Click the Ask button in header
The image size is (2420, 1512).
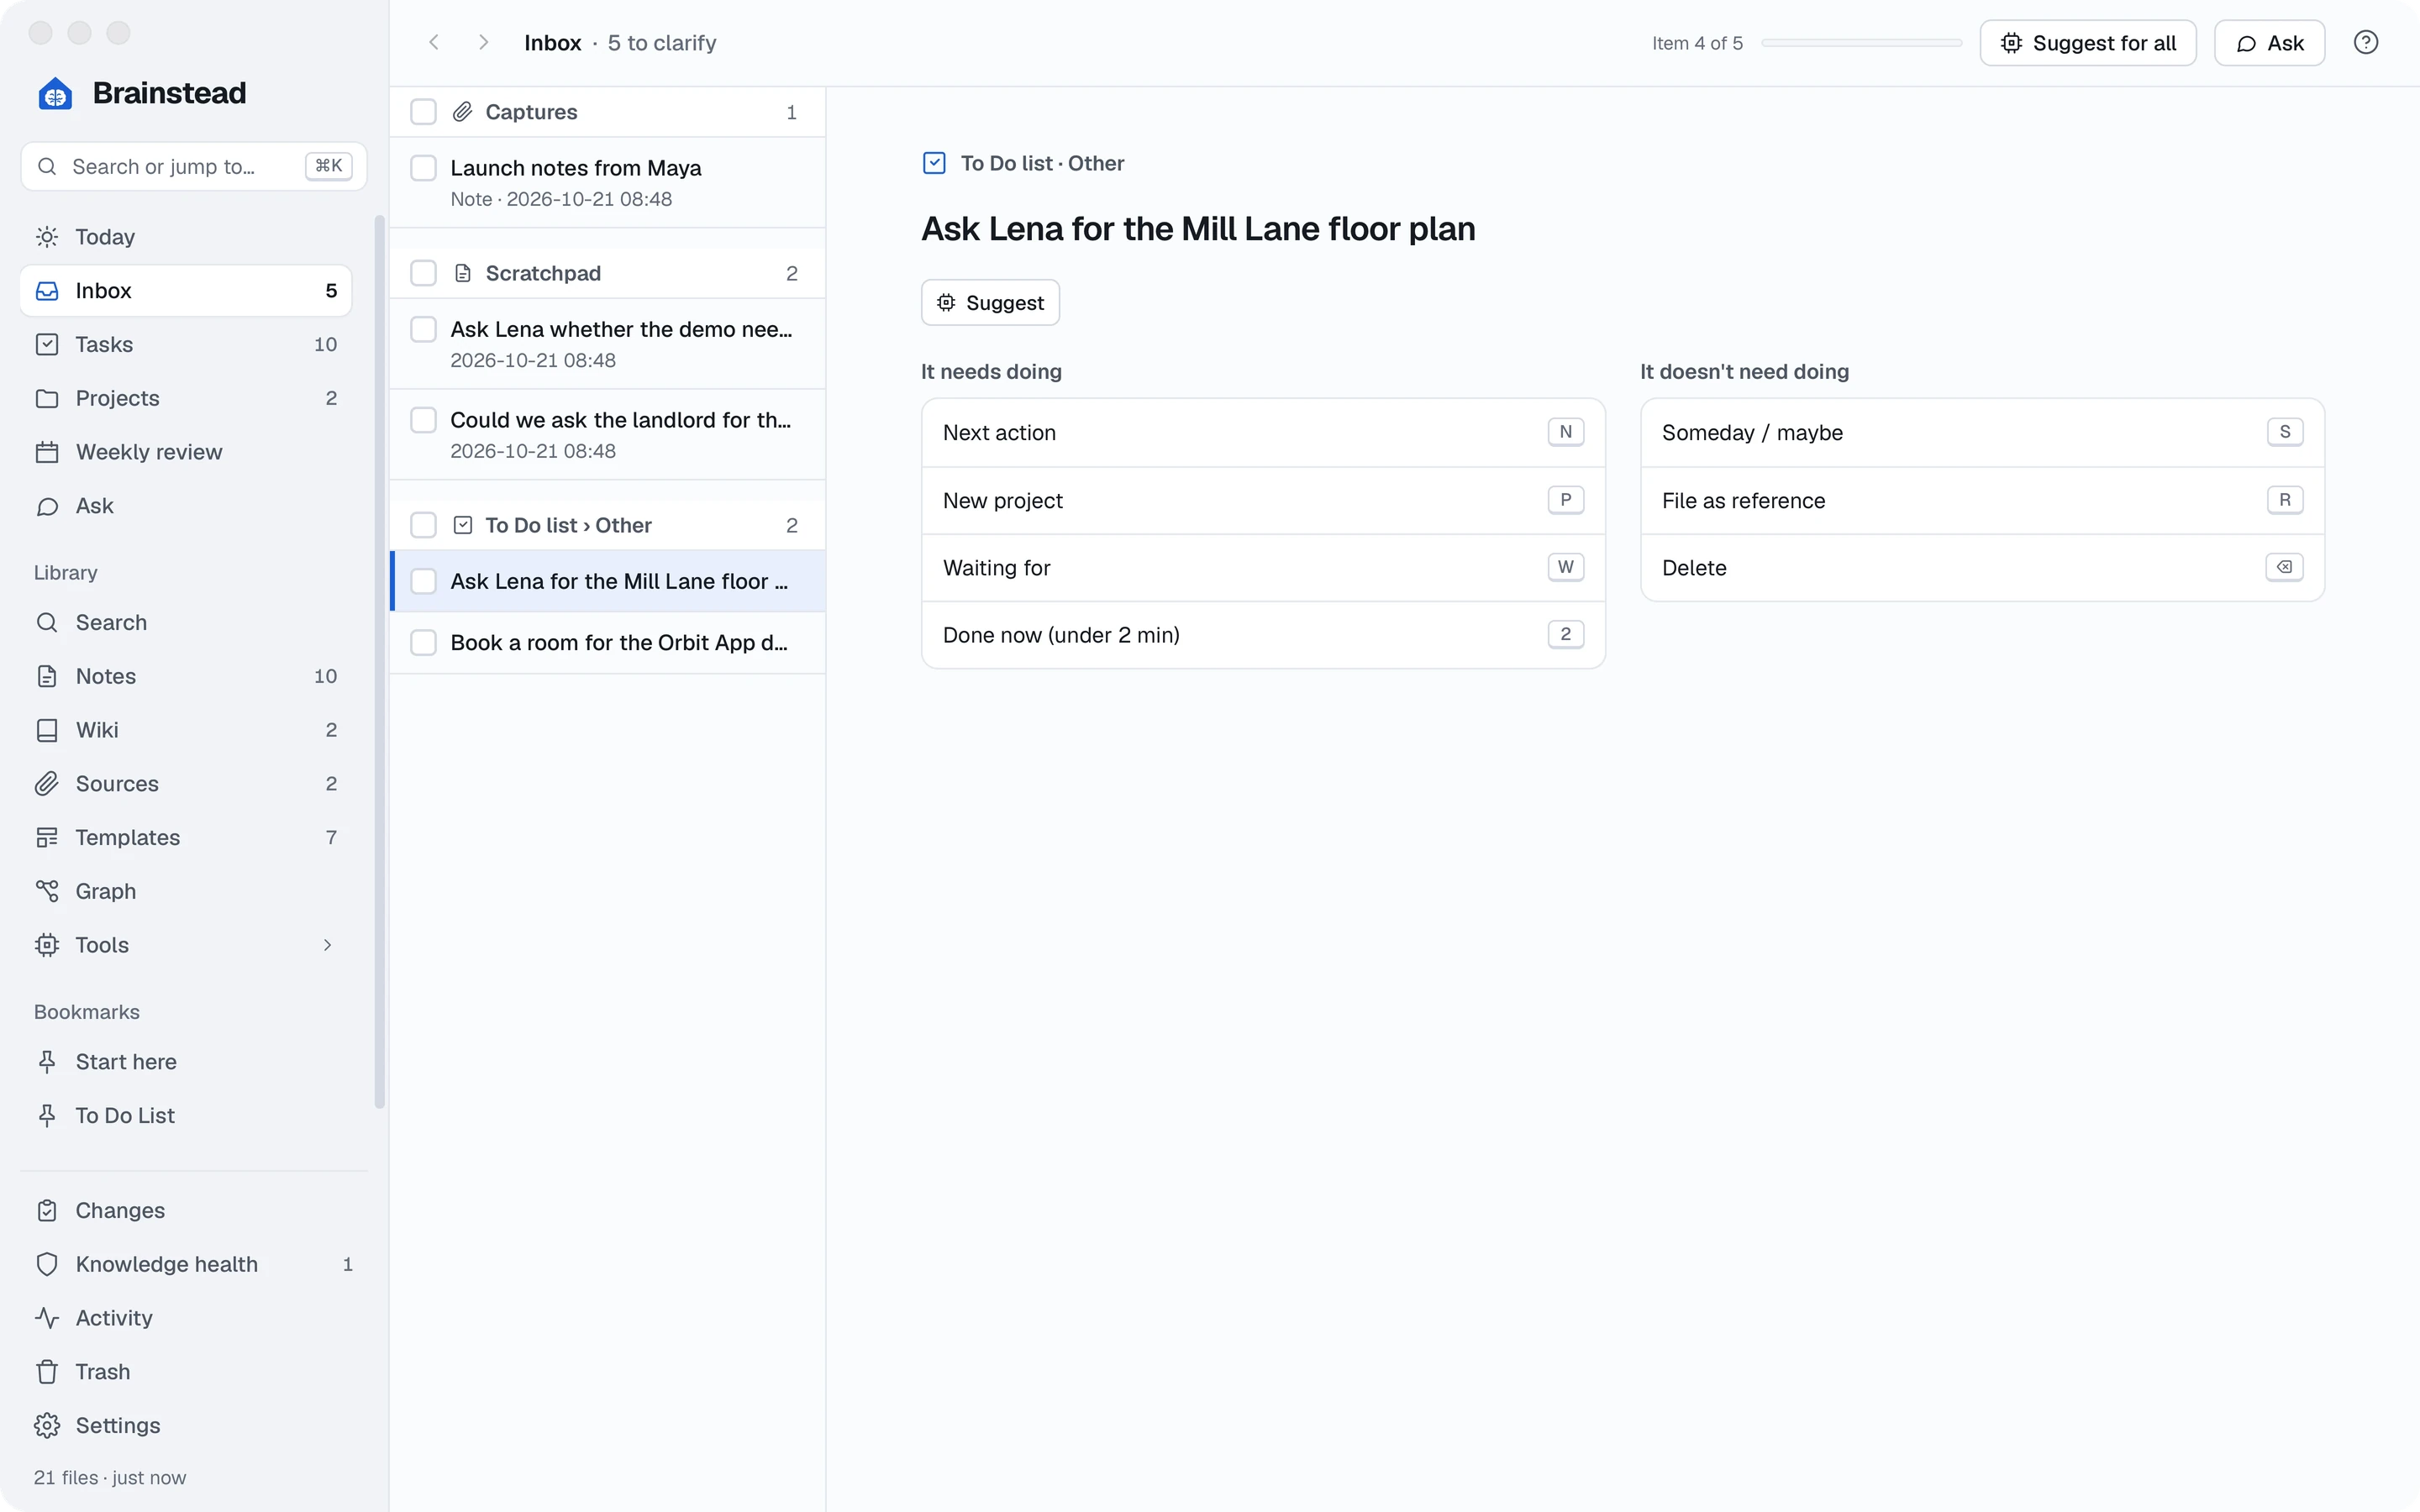coord(2269,43)
